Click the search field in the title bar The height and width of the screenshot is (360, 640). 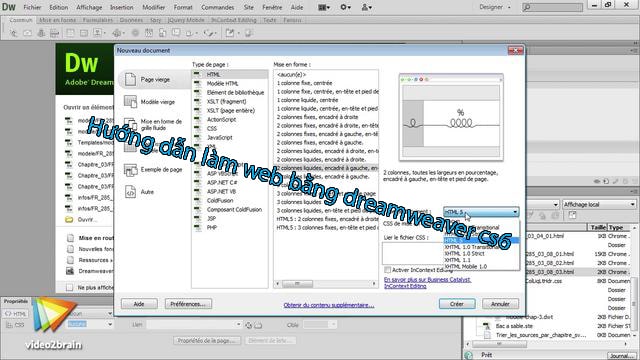pos(552,7)
